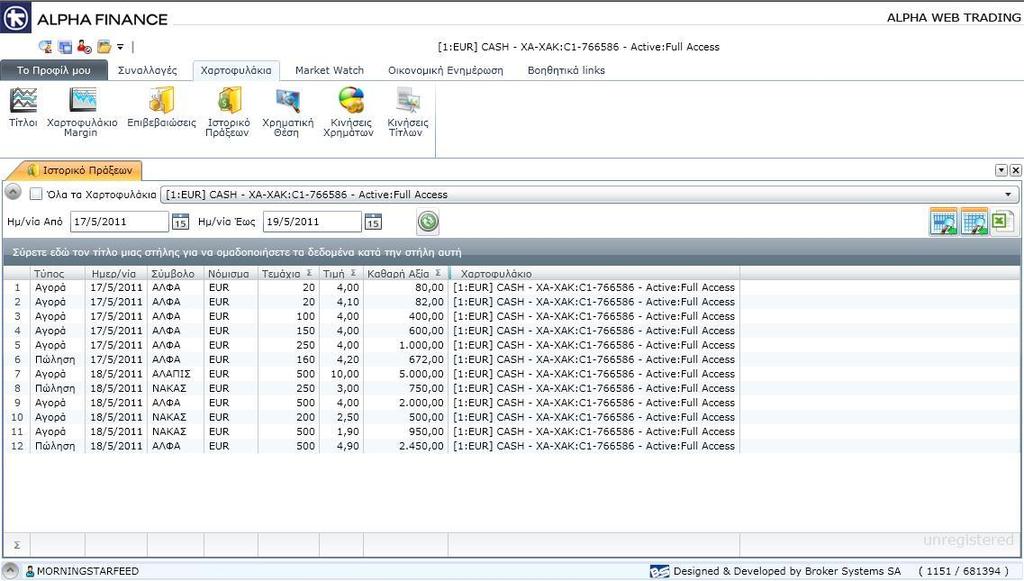Close the Ιστορικό Πράξεων panel
The height and width of the screenshot is (581, 1024).
1016,170
